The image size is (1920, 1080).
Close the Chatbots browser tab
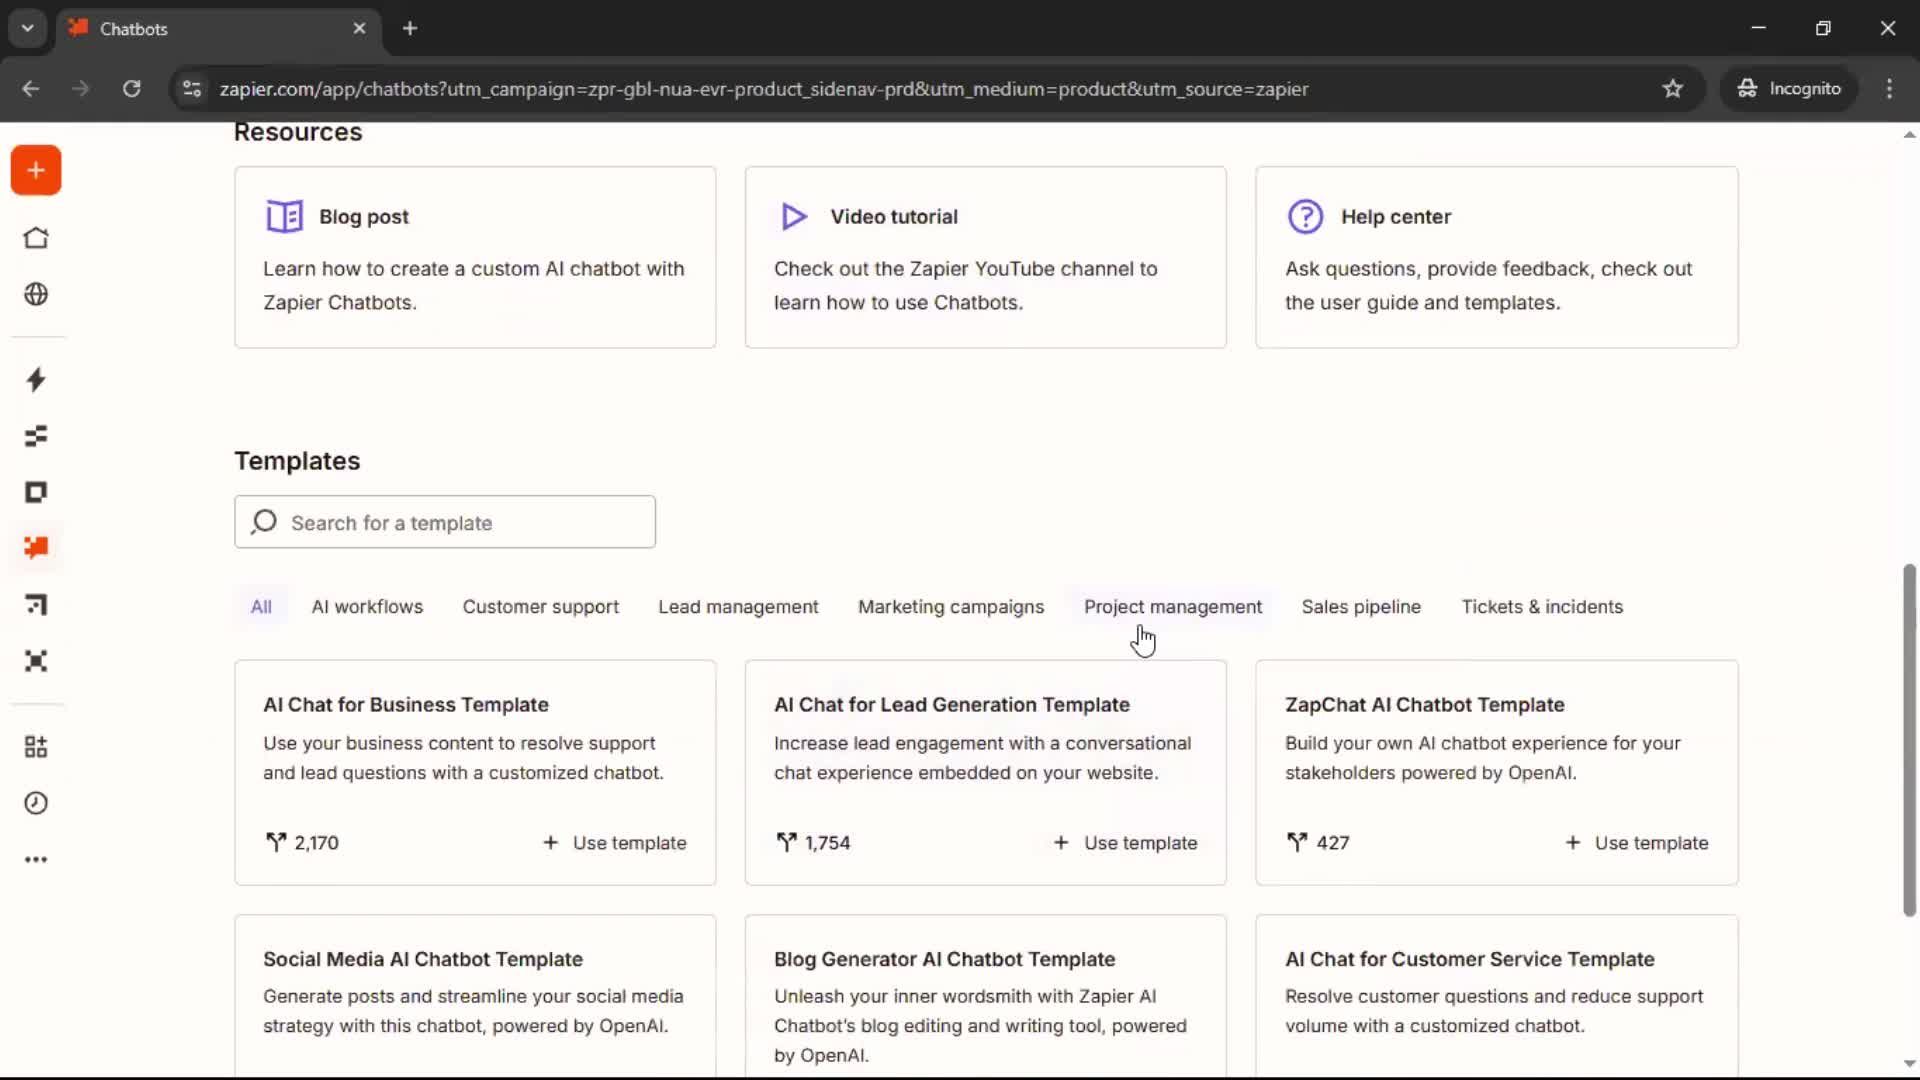coord(359,28)
